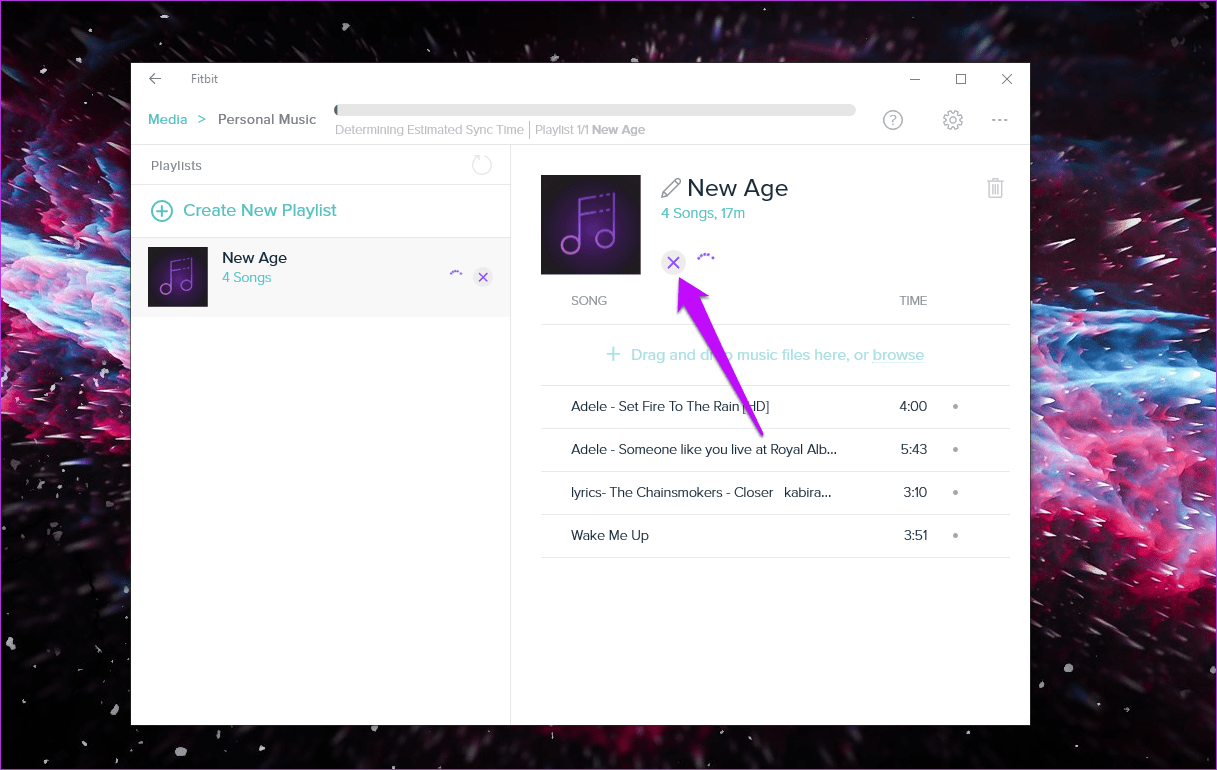Click the browse link to add music

pyautogui.click(x=898, y=355)
